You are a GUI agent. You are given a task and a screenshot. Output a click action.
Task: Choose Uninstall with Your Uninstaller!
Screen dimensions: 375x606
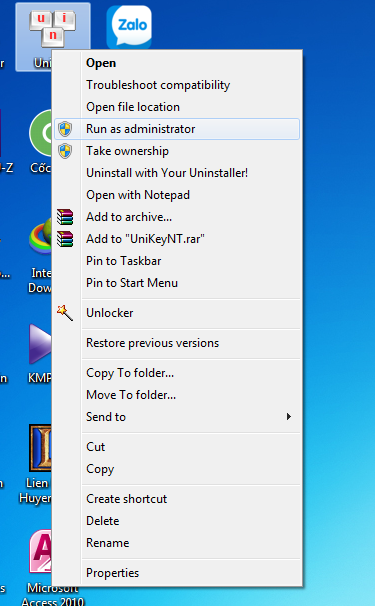click(177, 173)
